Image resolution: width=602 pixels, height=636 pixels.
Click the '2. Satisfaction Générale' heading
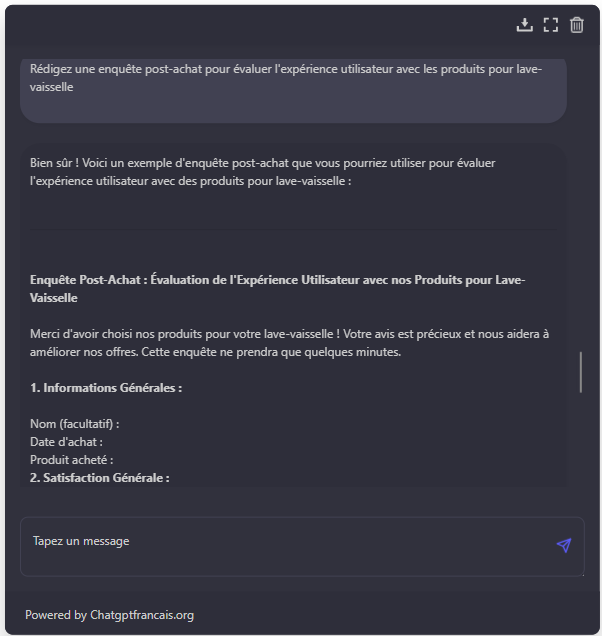point(100,478)
